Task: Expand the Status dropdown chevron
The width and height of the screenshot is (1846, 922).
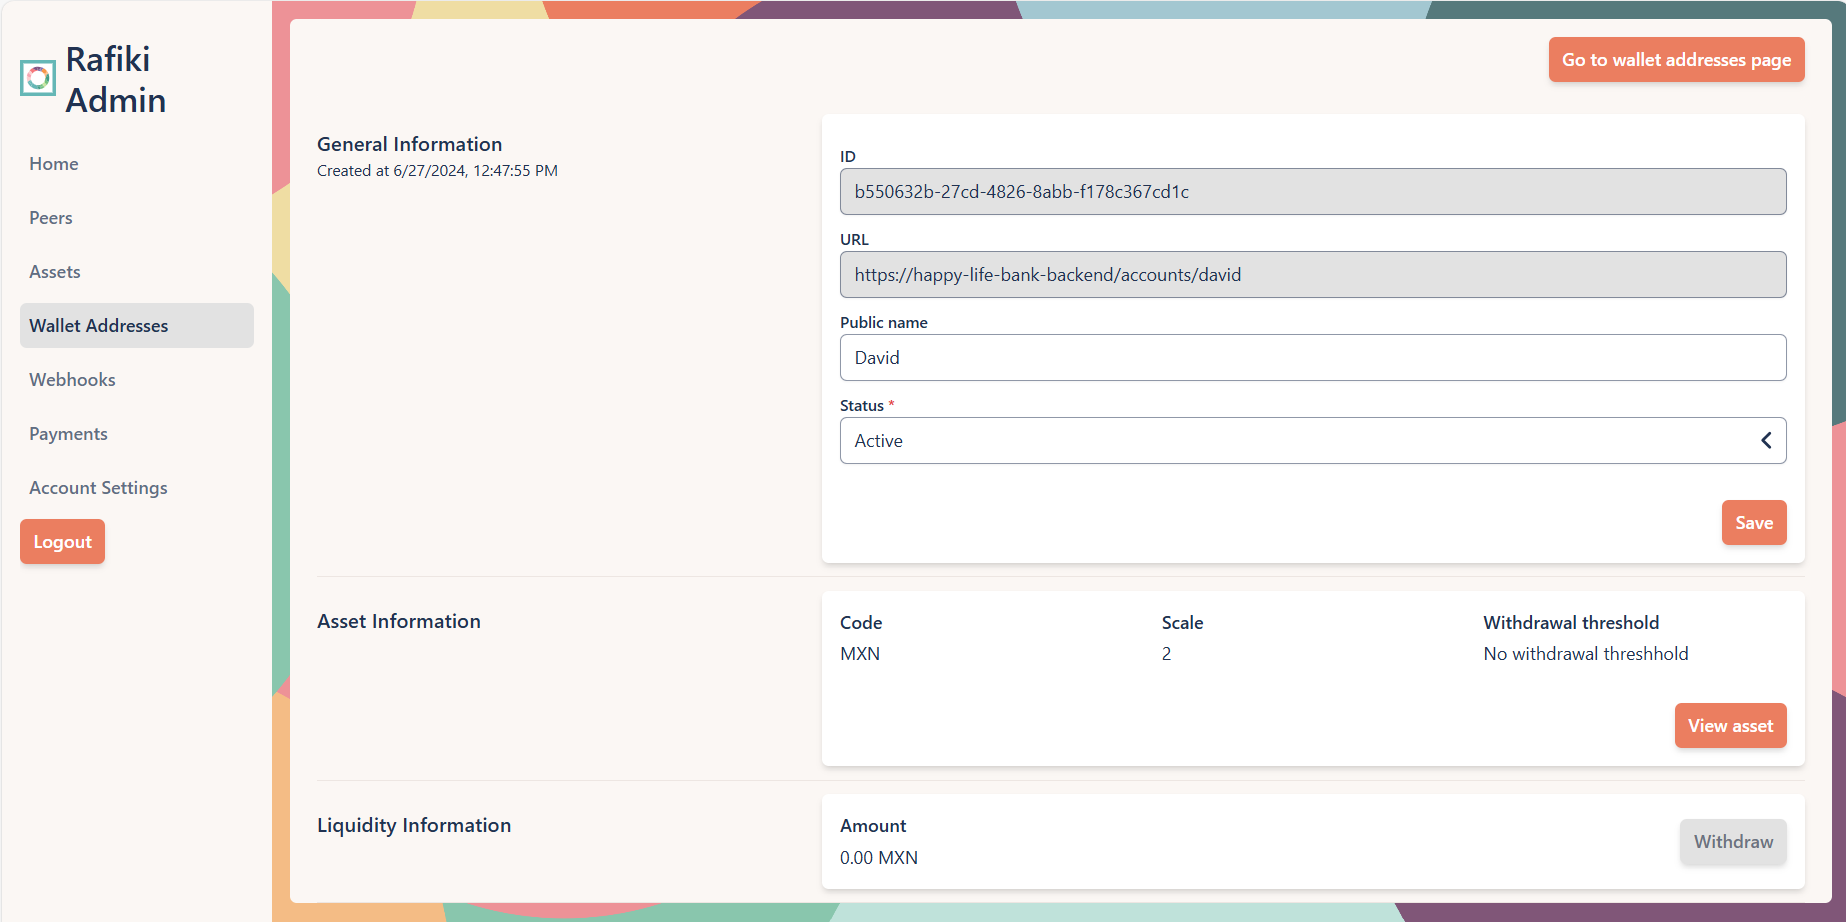Action: coord(1766,441)
